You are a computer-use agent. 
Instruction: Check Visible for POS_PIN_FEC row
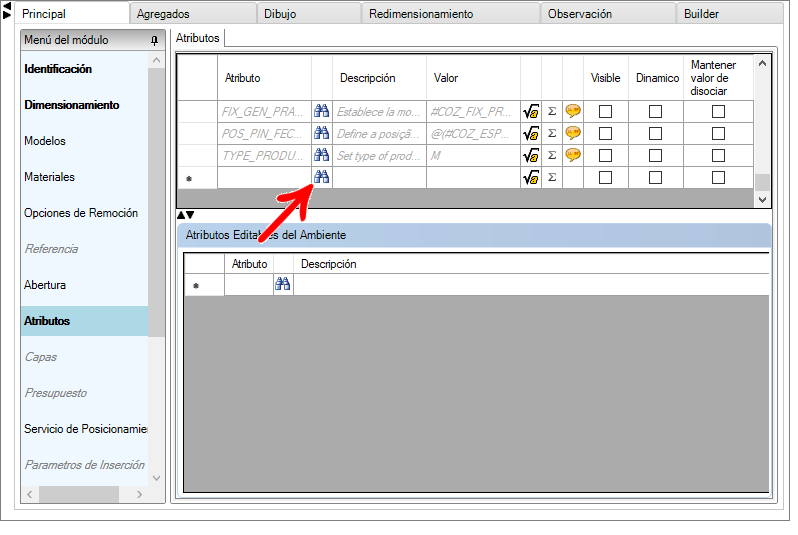point(606,133)
